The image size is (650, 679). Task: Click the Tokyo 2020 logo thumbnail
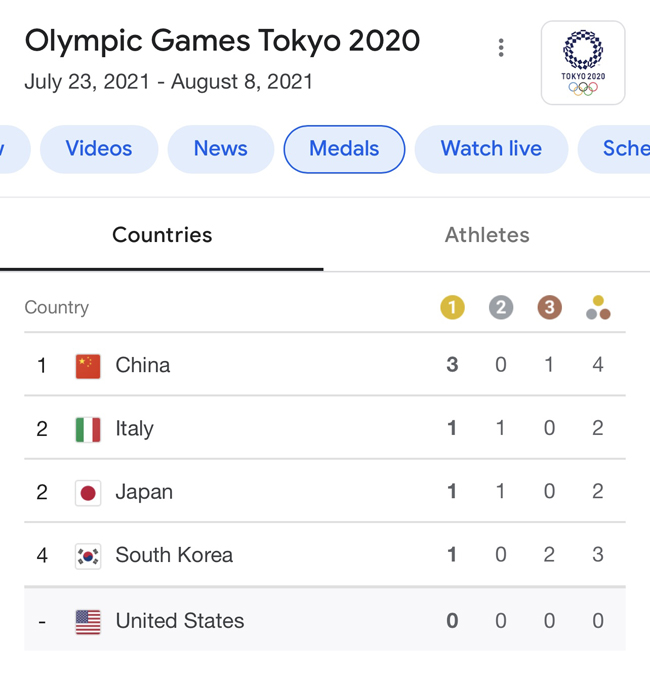[583, 63]
